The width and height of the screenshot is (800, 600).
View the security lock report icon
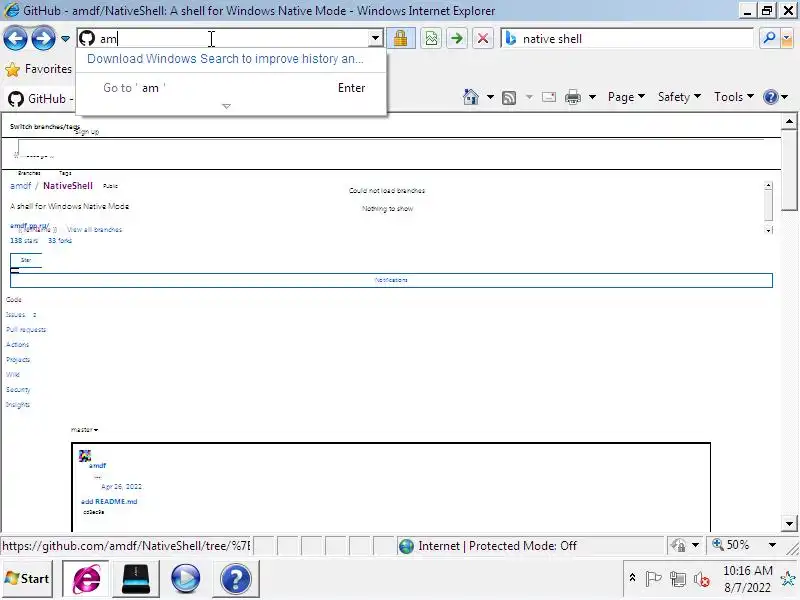point(400,38)
